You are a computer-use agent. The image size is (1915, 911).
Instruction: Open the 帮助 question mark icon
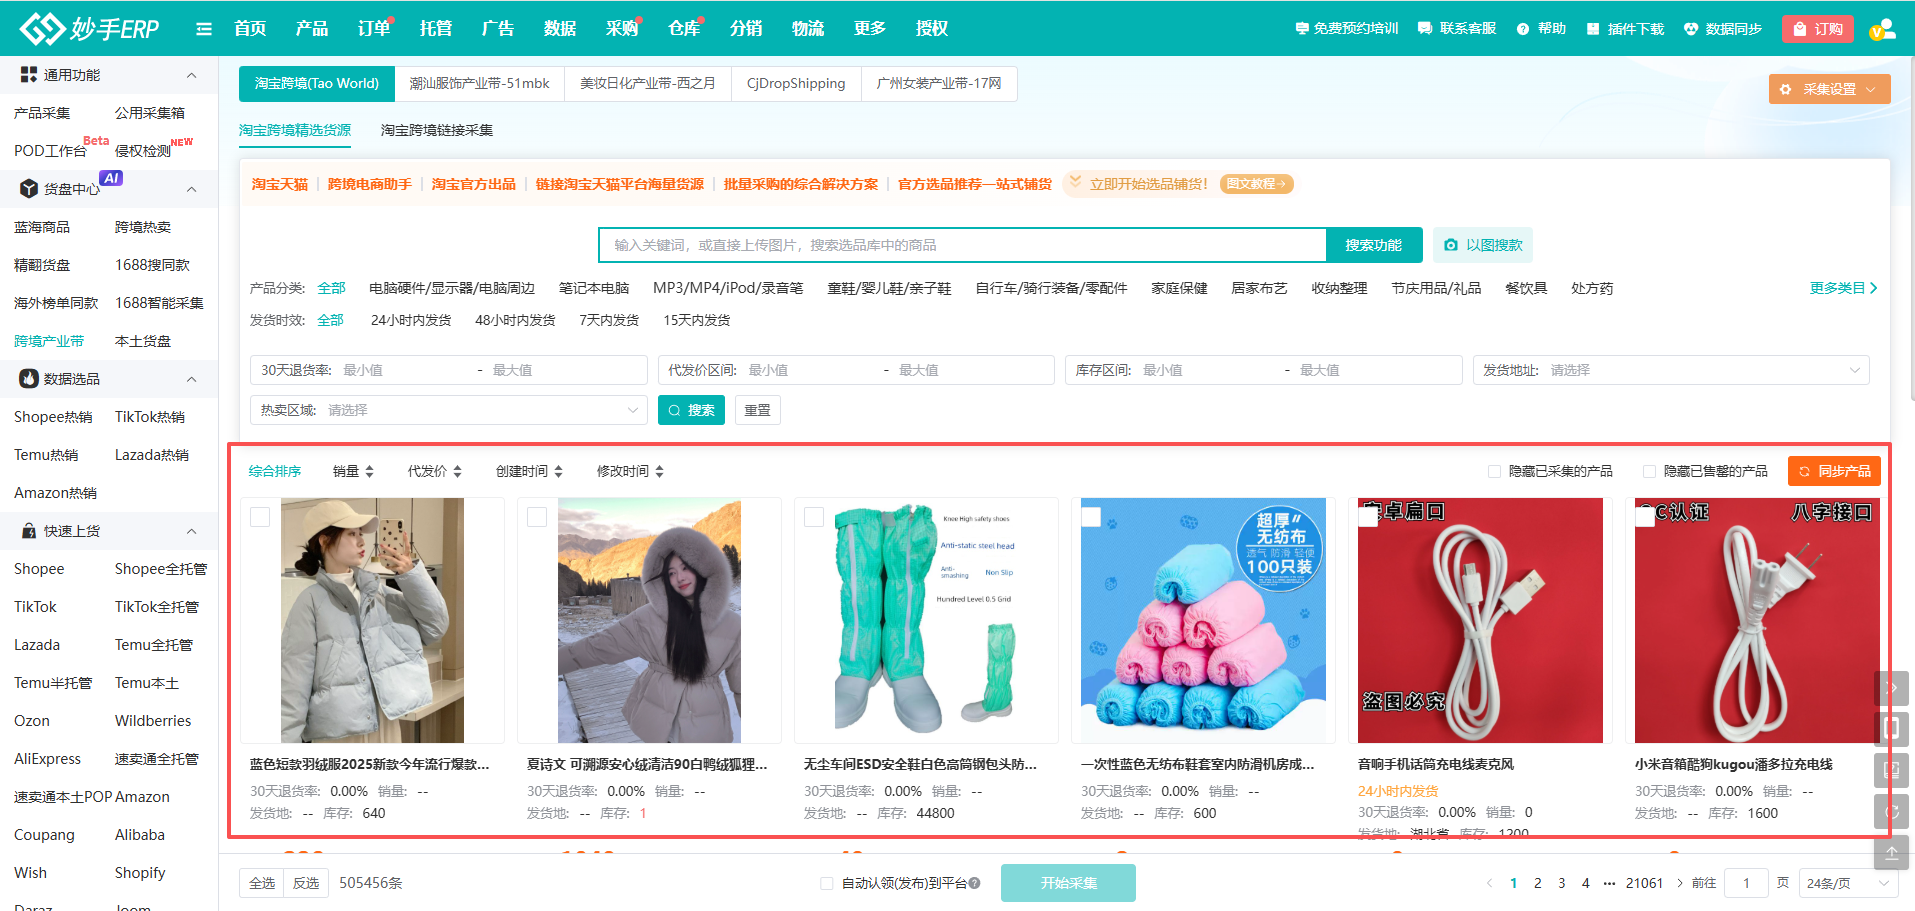click(x=1523, y=29)
